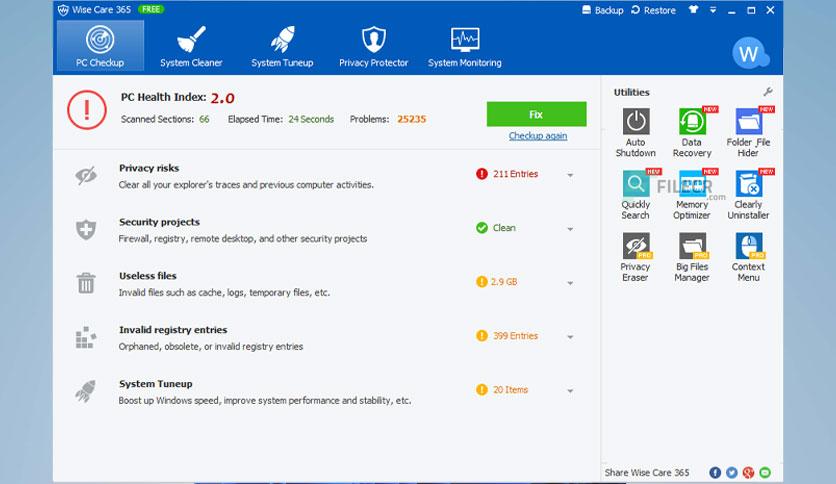Click Backup in the title bar
The width and height of the screenshot is (836, 484).
(602, 10)
